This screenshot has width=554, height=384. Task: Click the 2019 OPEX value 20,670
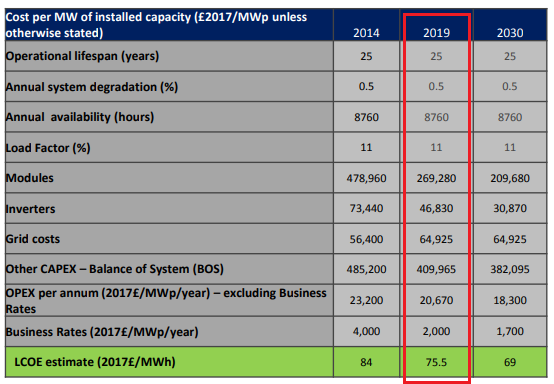click(436, 300)
